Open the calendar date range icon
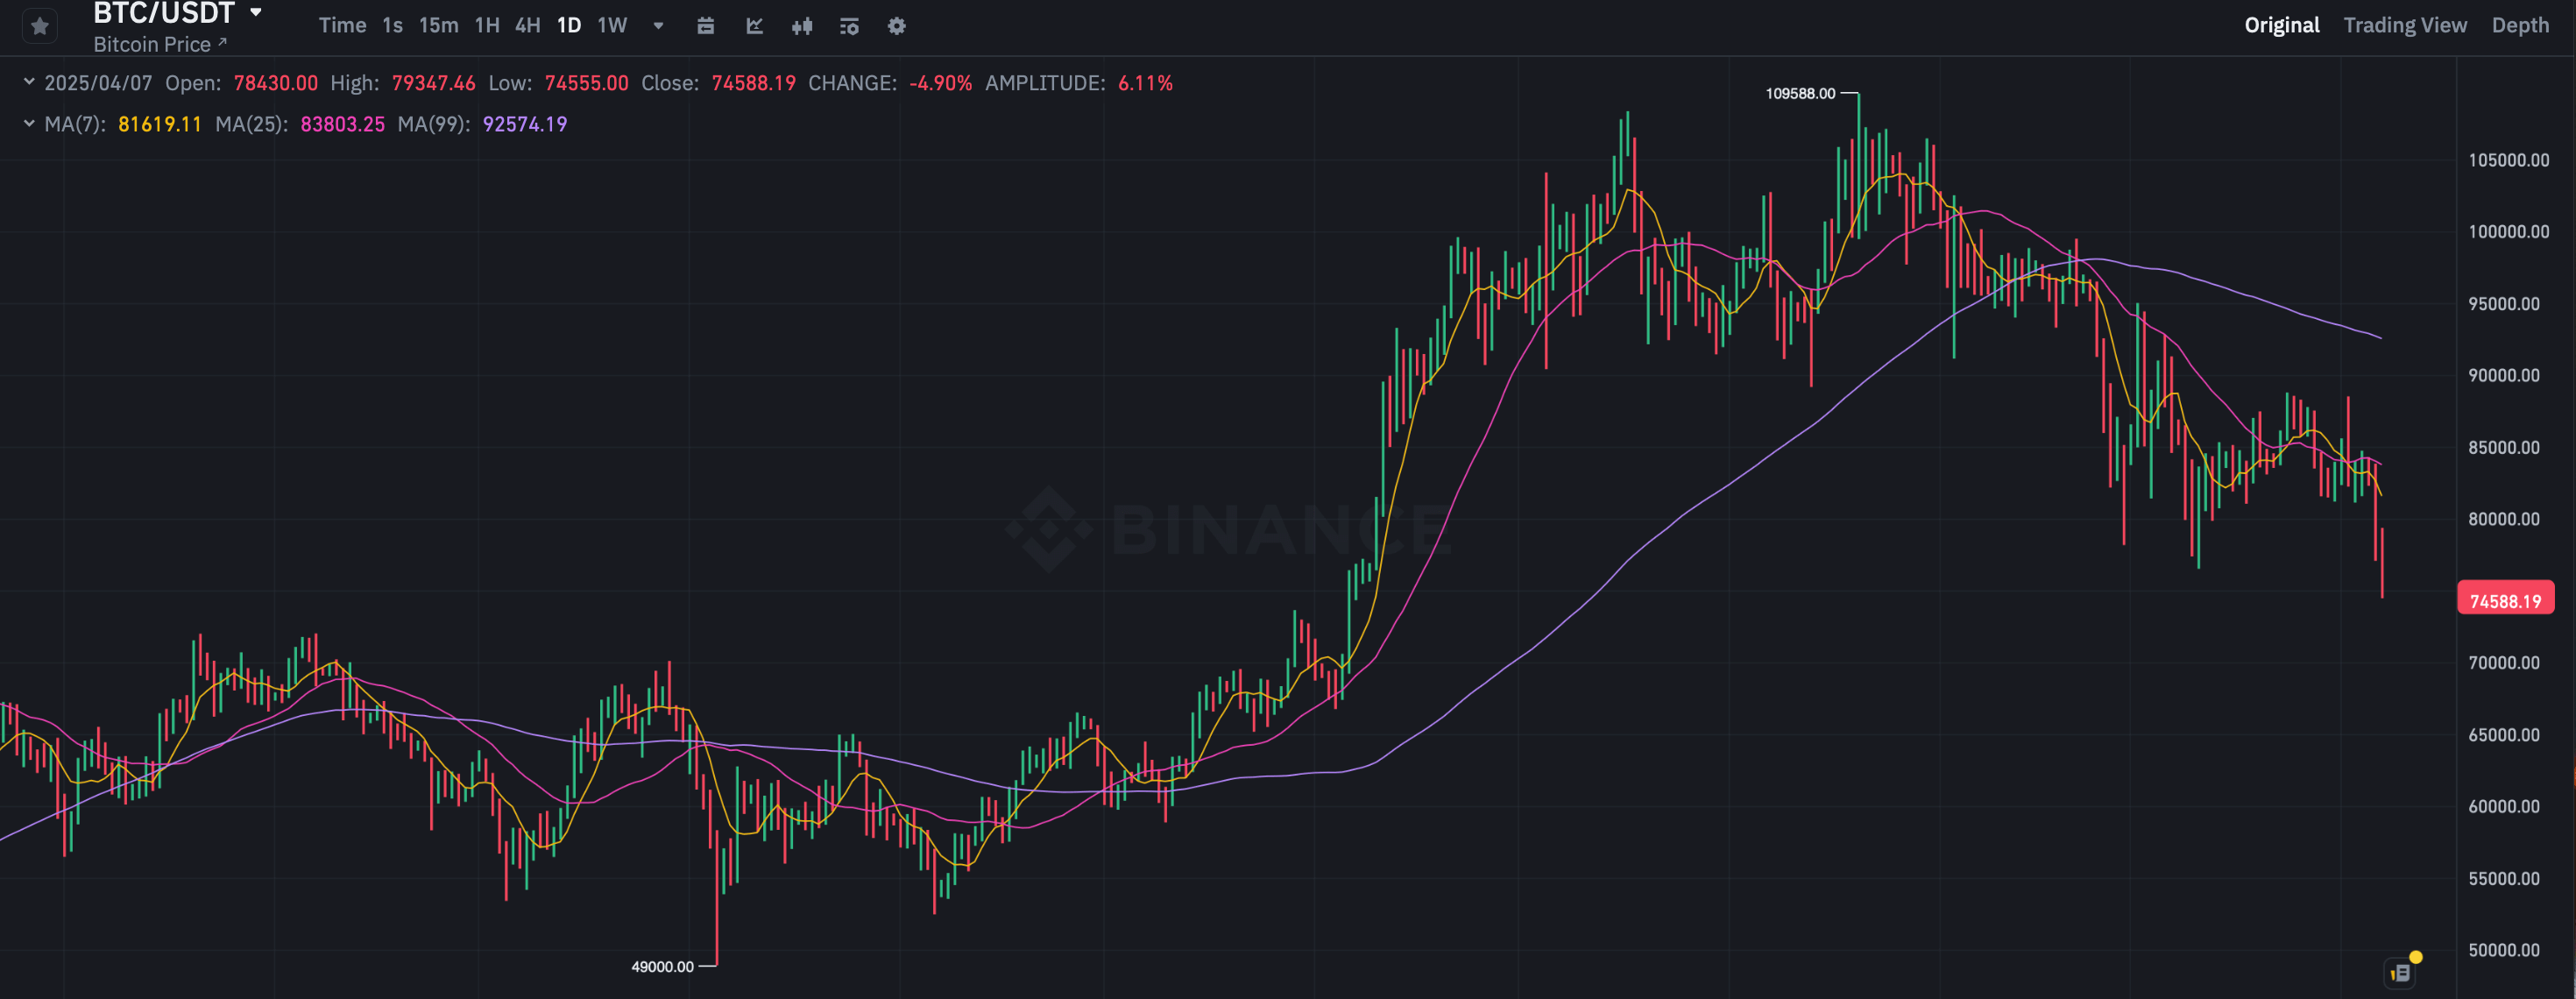The width and height of the screenshot is (2576, 999). tap(705, 26)
